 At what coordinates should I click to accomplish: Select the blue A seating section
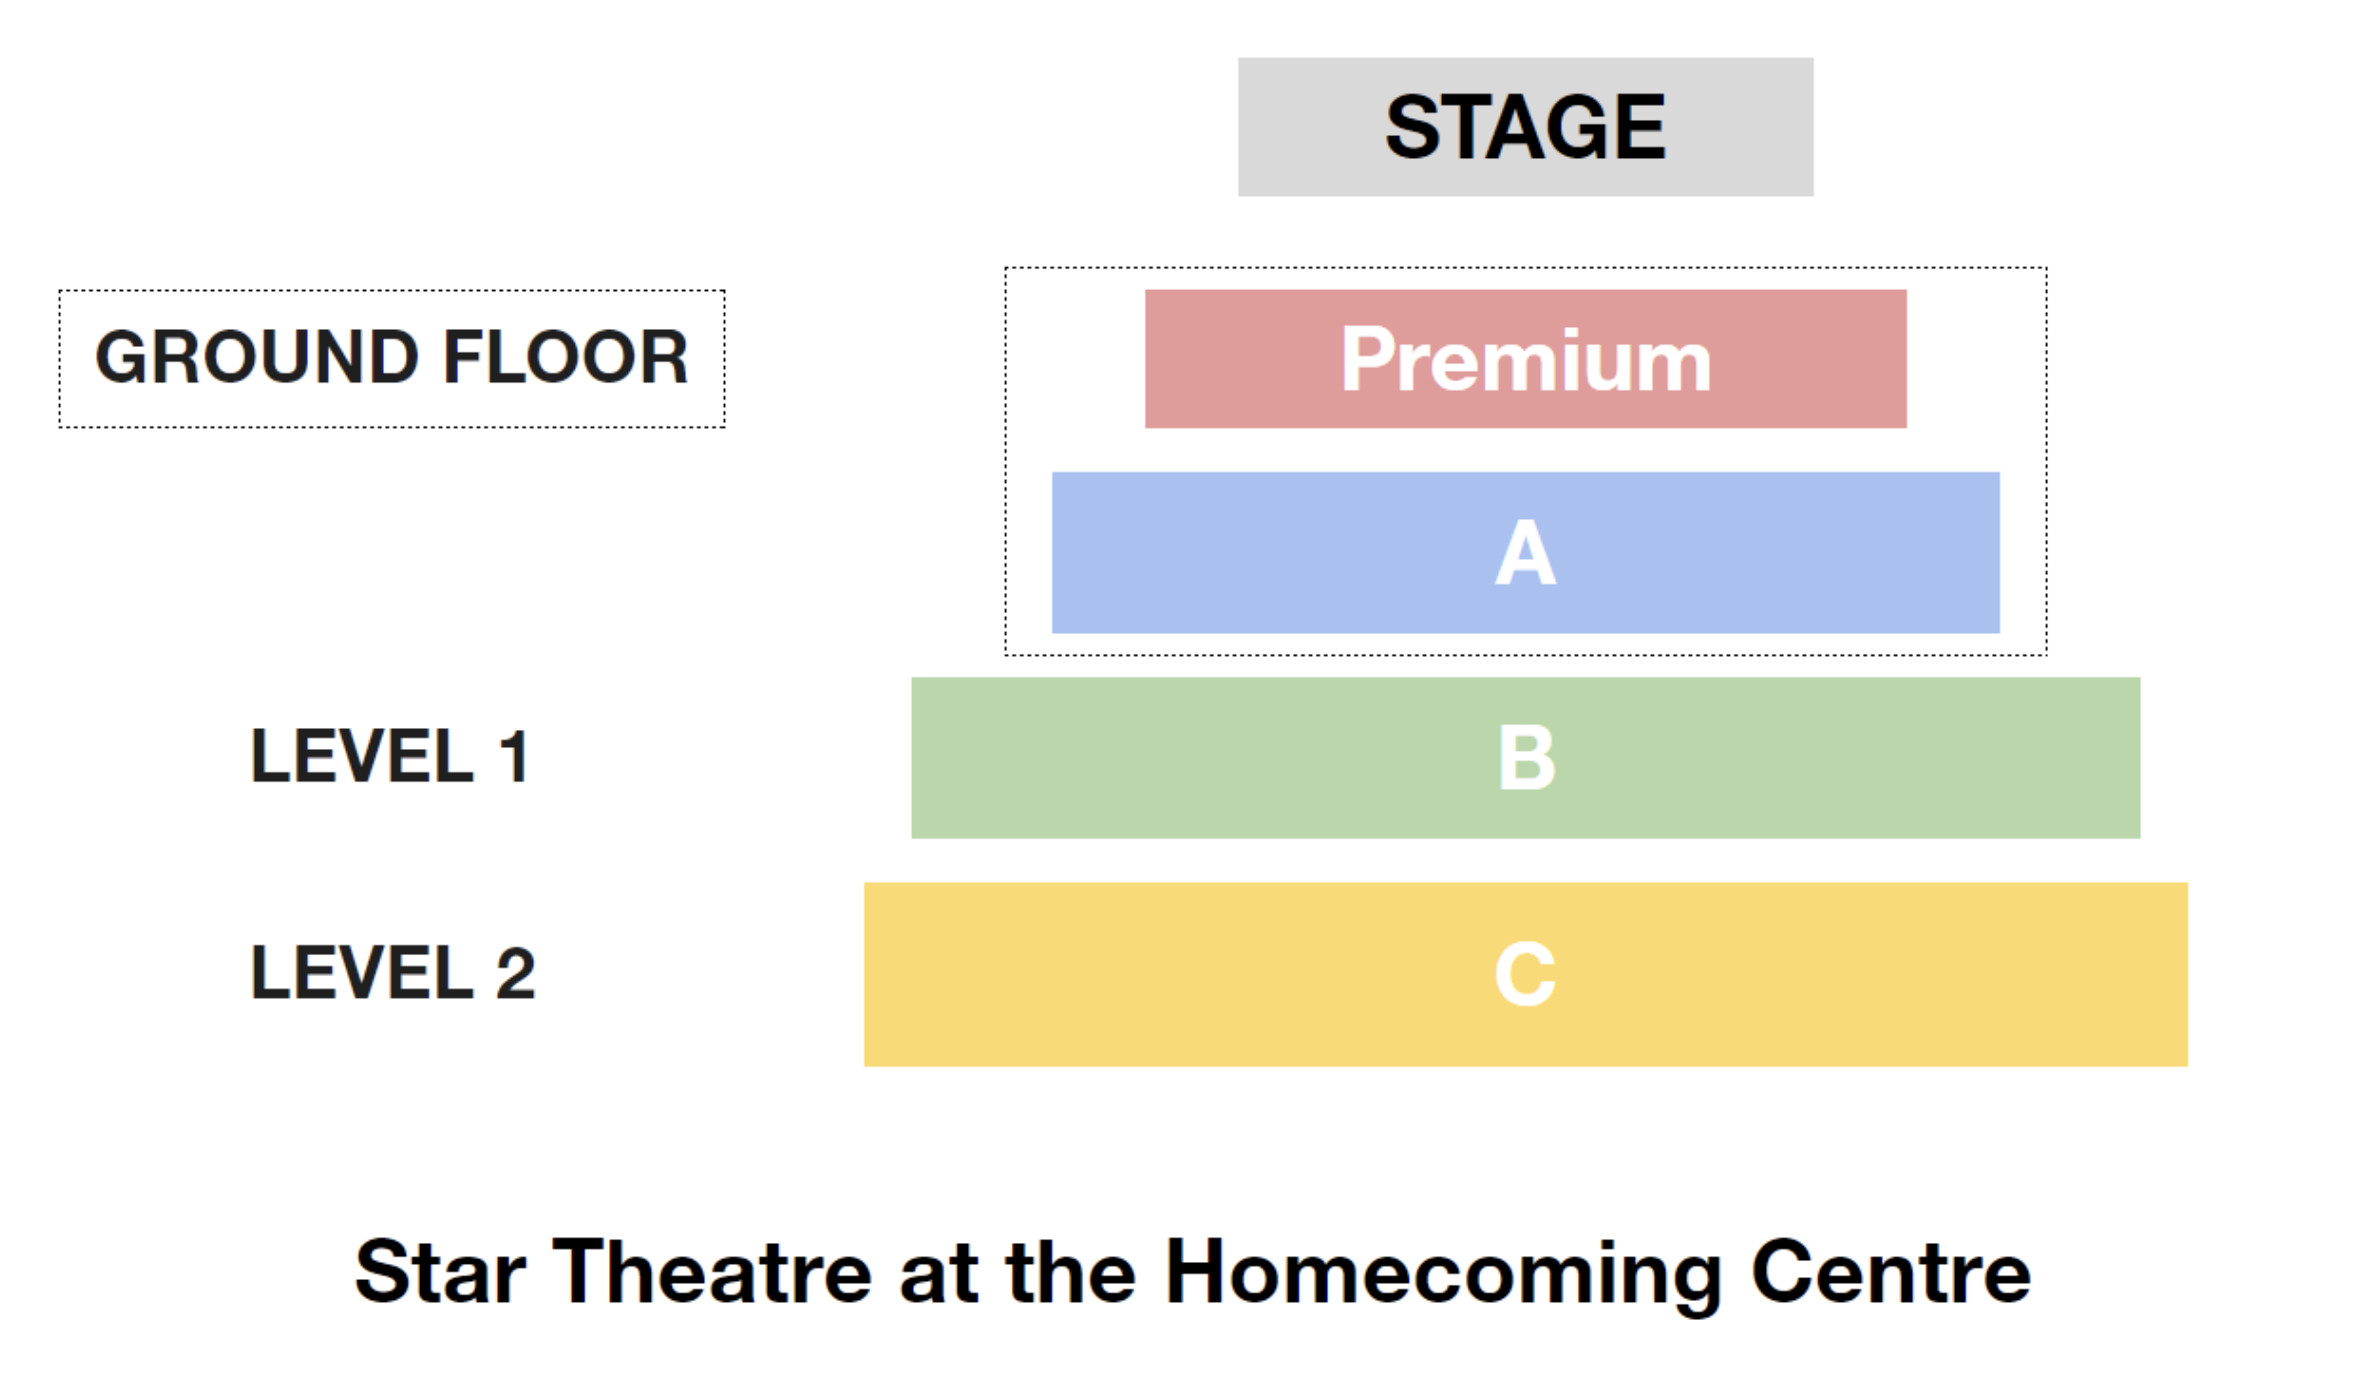[1525, 552]
